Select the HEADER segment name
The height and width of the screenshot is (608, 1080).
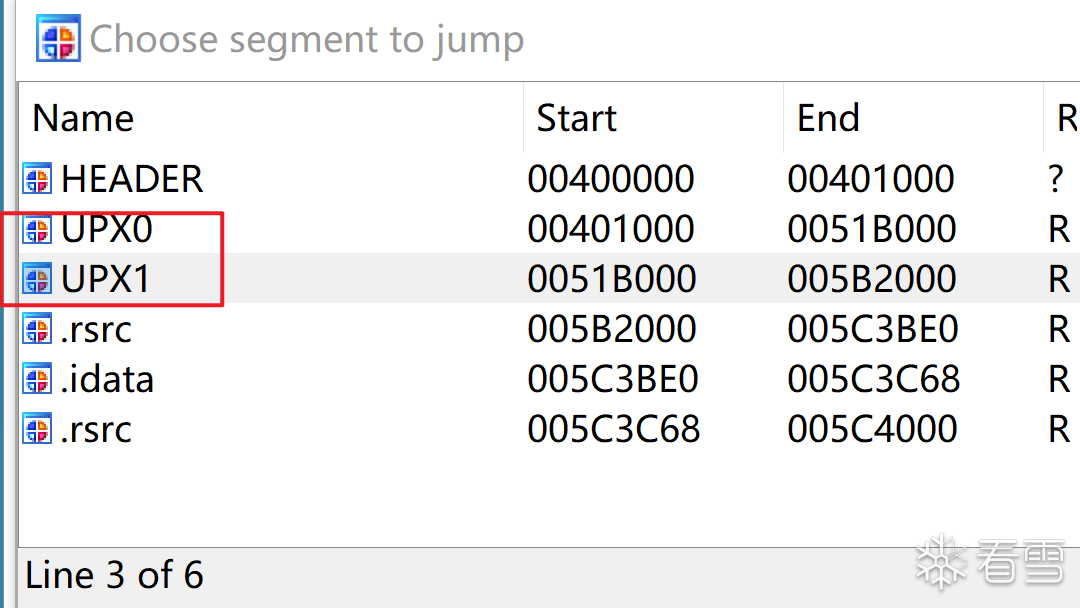(132, 180)
